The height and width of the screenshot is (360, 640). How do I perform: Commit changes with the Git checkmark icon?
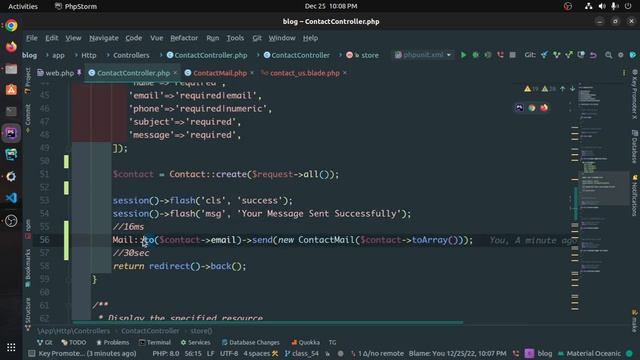pyautogui.click(x=556, y=55)
